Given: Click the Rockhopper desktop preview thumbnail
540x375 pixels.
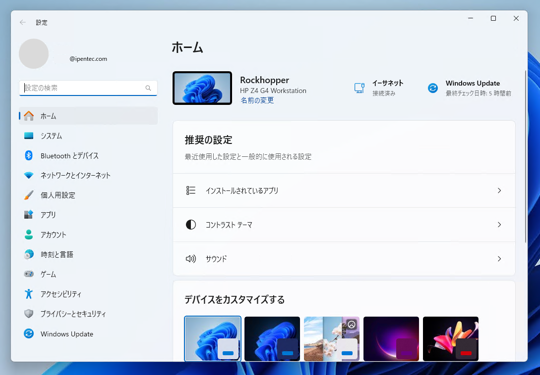Looking at the screenshot, I should (x=202, y=88).
